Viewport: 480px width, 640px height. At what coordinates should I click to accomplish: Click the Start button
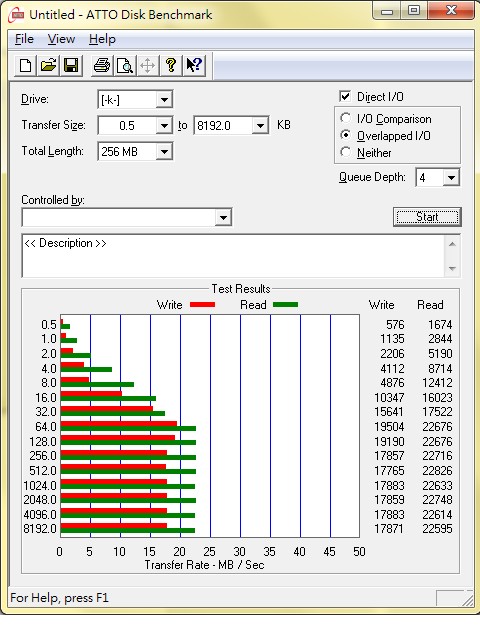pos(427,217)
